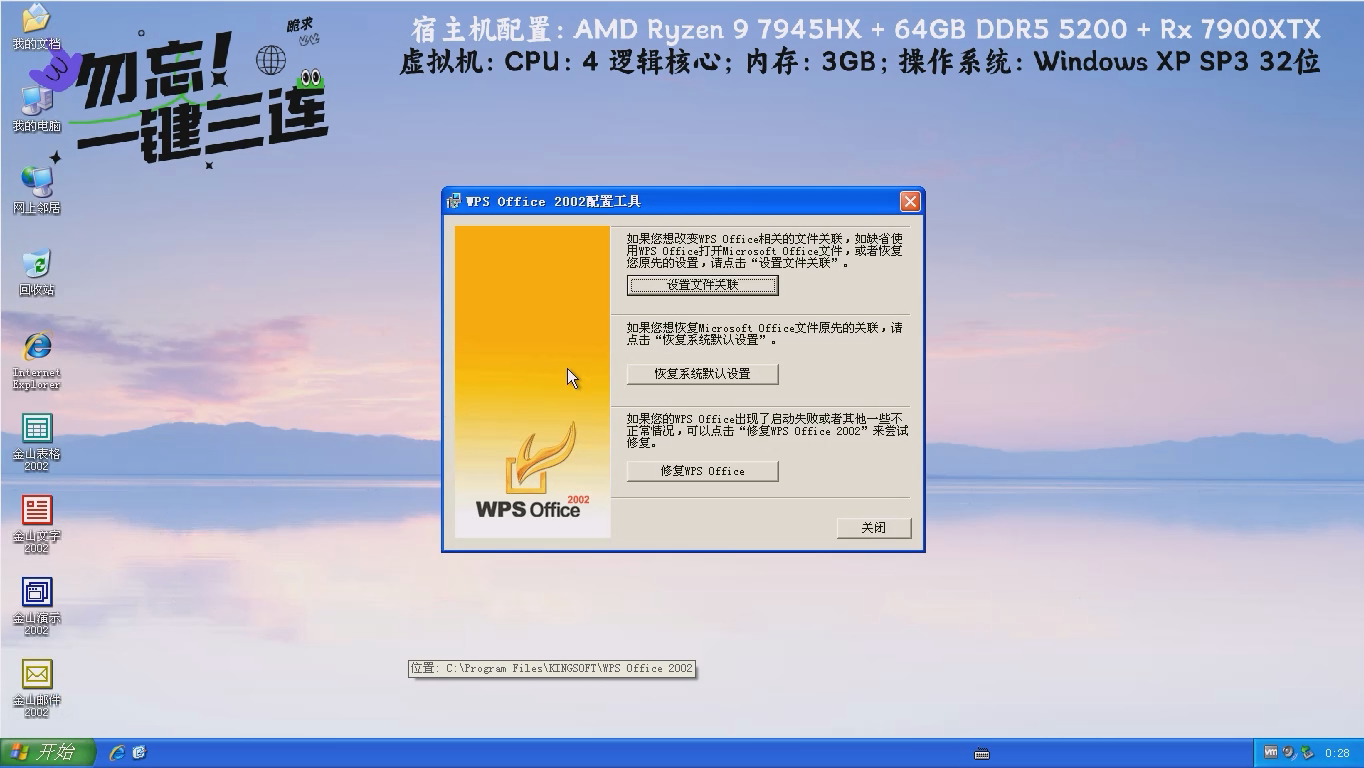Viewport: 1364px width, 768px height.
Task: Launch Internet Explorer from the quick launch bar
Action: 117,752
